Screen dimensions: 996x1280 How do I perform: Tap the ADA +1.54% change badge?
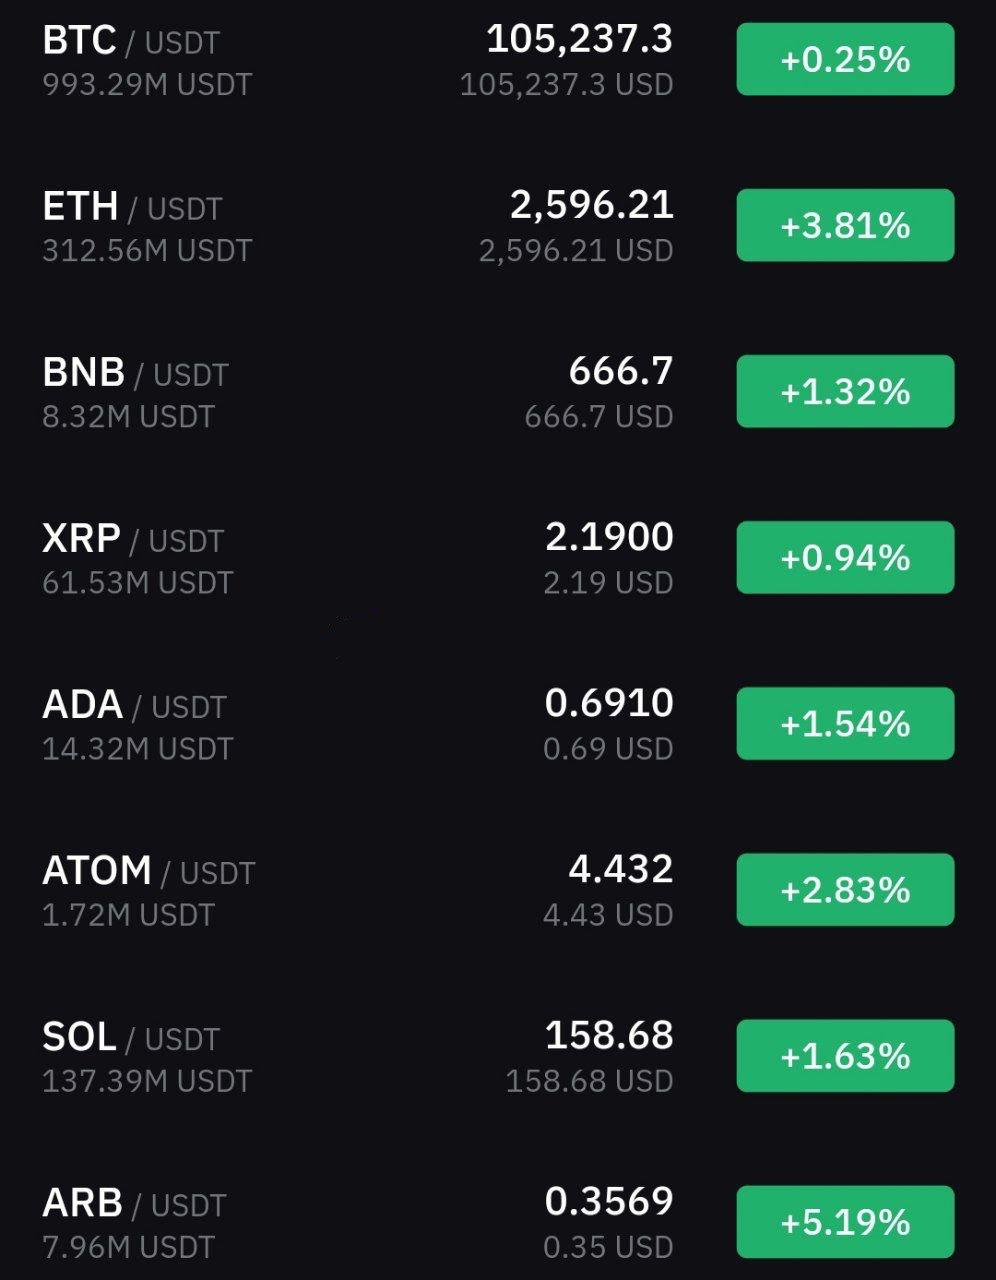tap(845, 723)
